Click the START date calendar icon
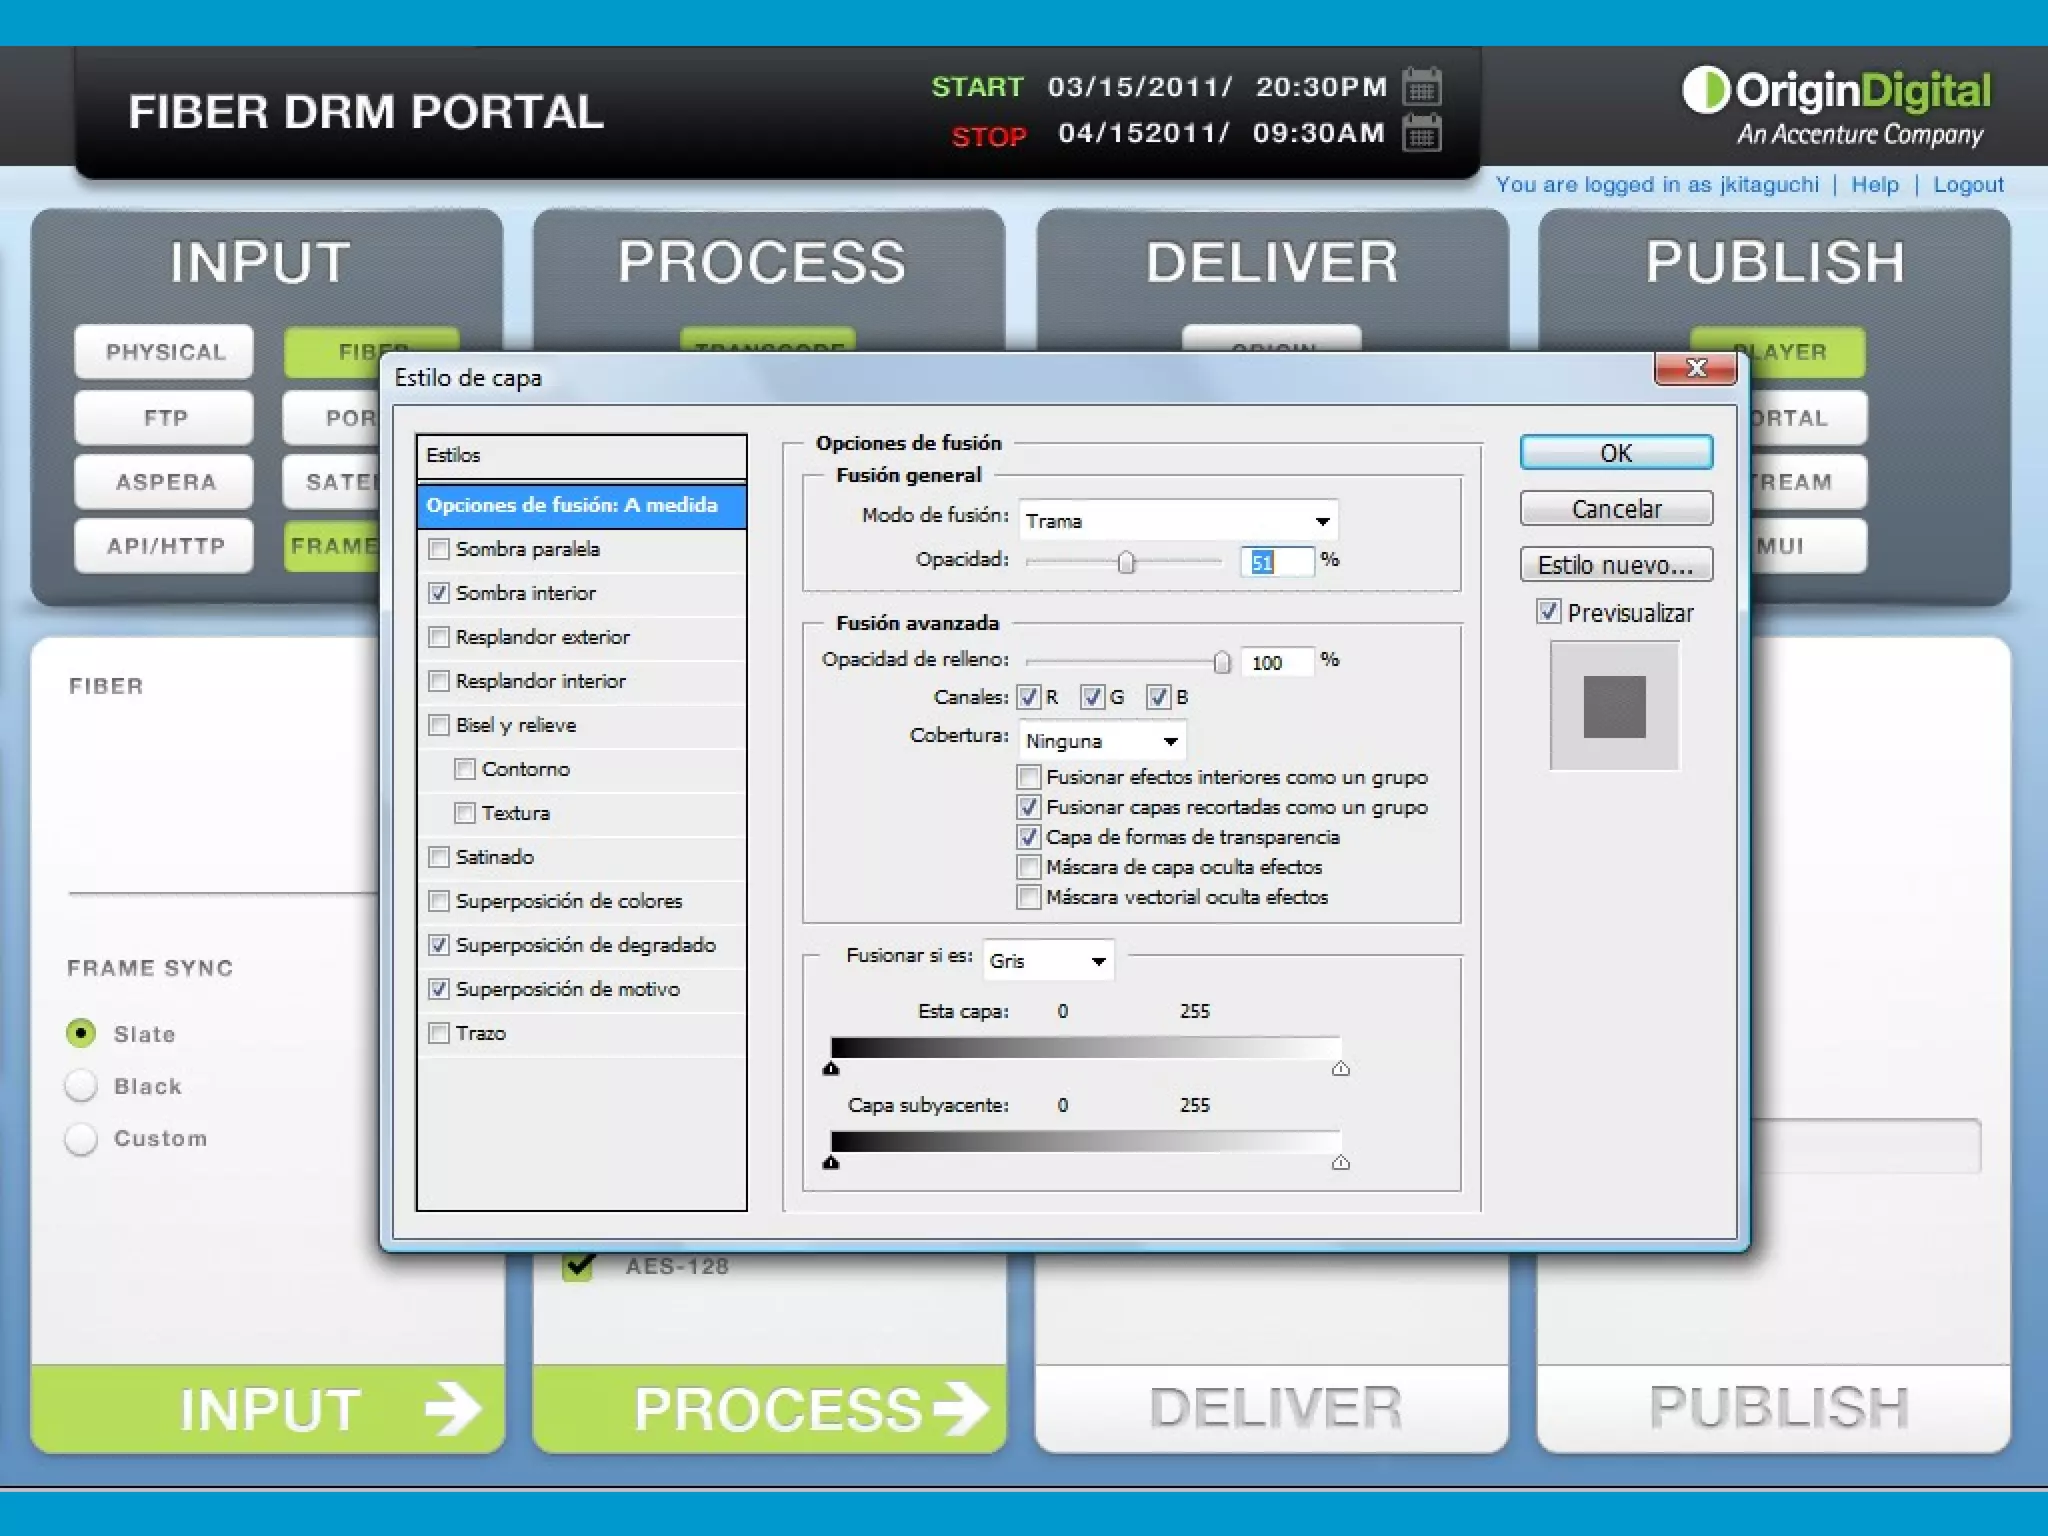Screen dimensions: 2048x1536 (x=1421, y=88)
